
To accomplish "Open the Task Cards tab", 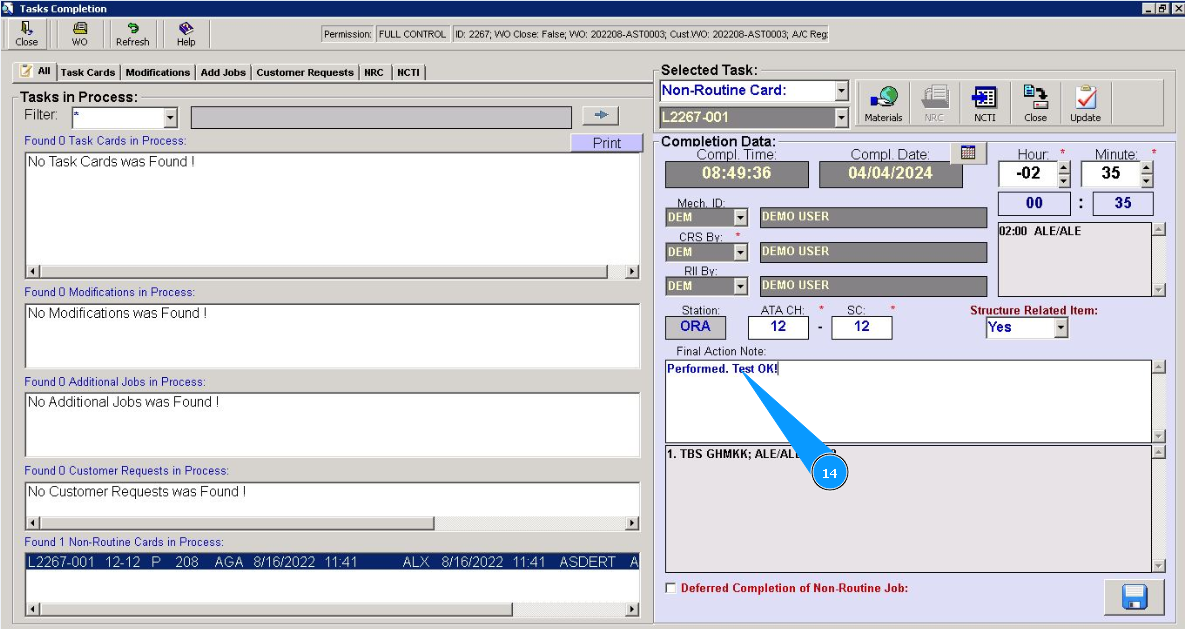I will [x=88, y=73].
